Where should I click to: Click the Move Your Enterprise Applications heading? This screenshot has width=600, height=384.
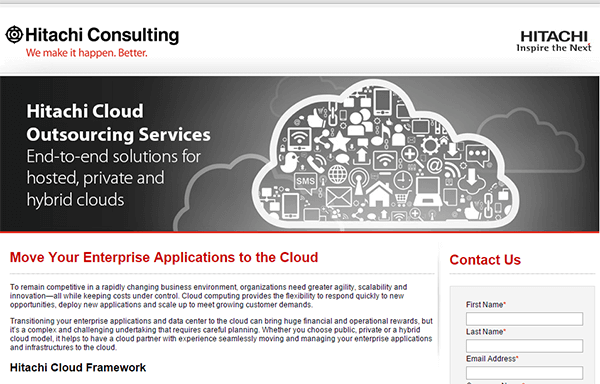164,257
